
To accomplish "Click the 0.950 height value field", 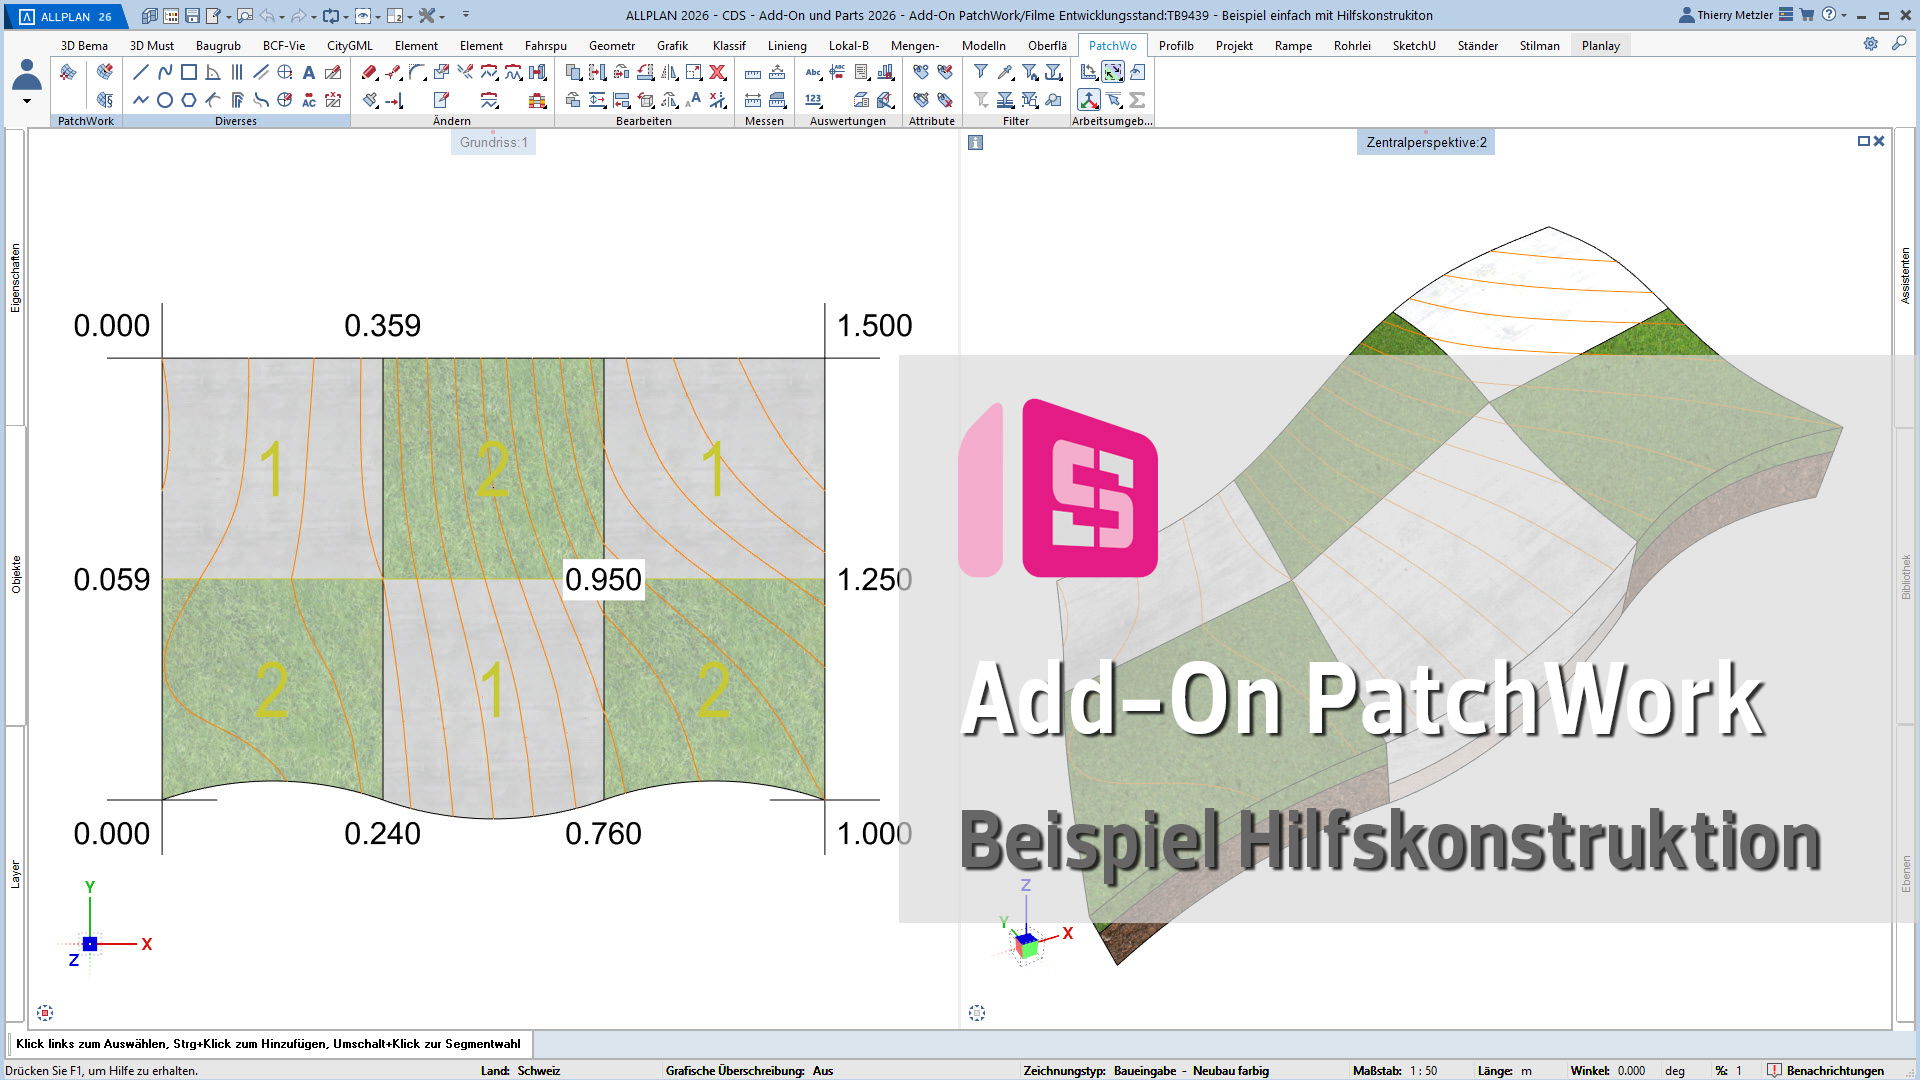I will click(x=603, y=580).
